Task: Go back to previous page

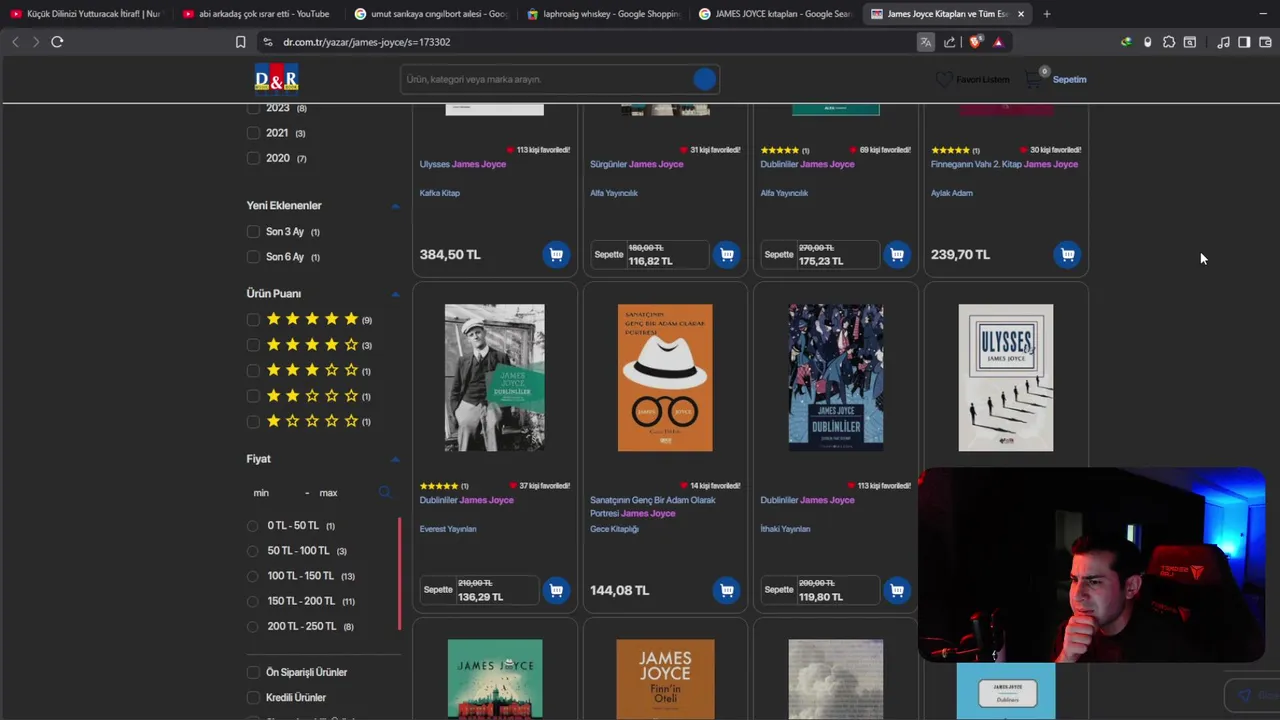Action: click(x=15, y=41)
